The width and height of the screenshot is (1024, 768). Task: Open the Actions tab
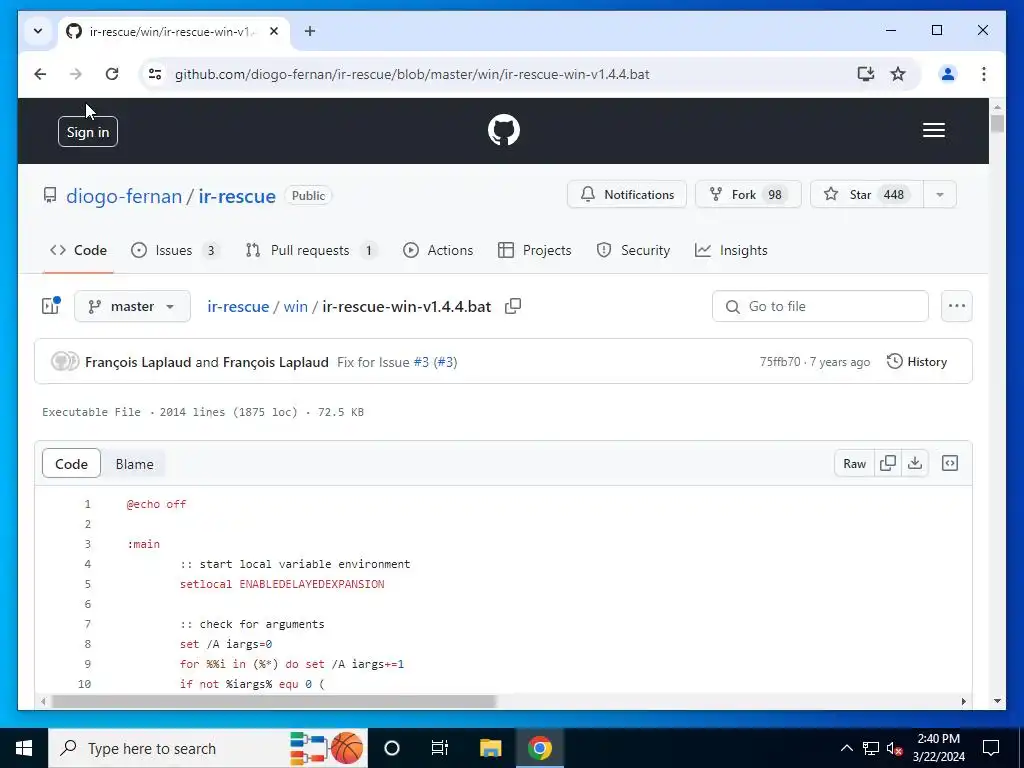(x=438, y=250)
